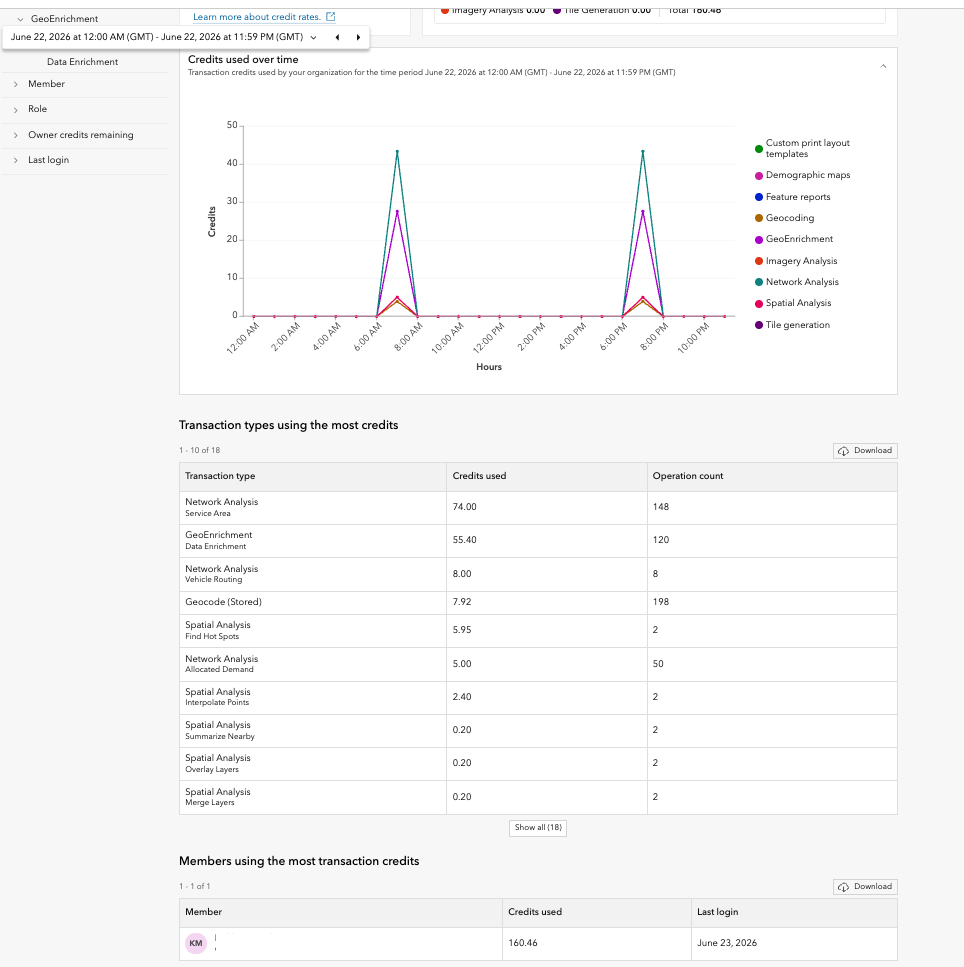
Task: Click the KM member avatar
Action: (196, 943)
